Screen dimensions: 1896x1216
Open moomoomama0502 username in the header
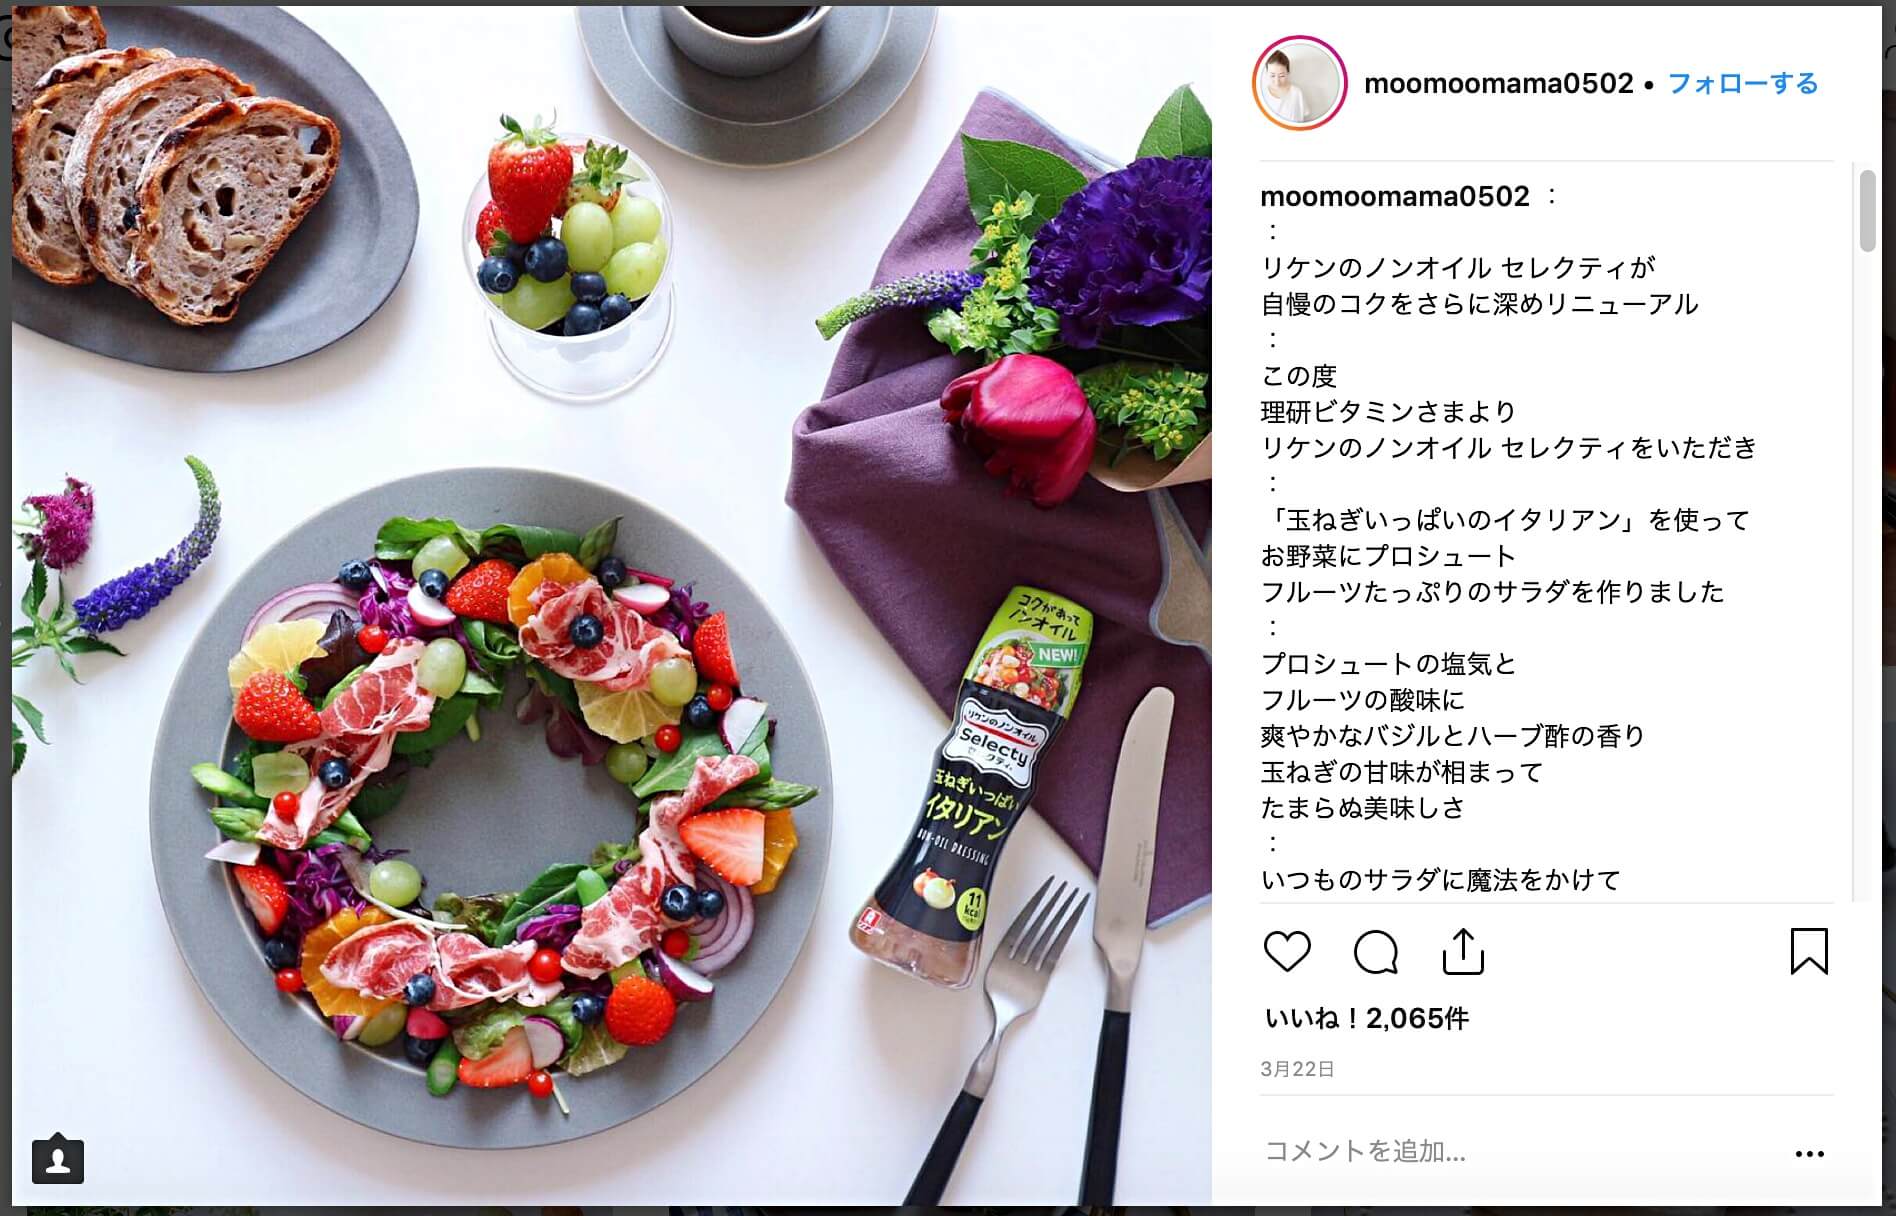(1498, 83)
